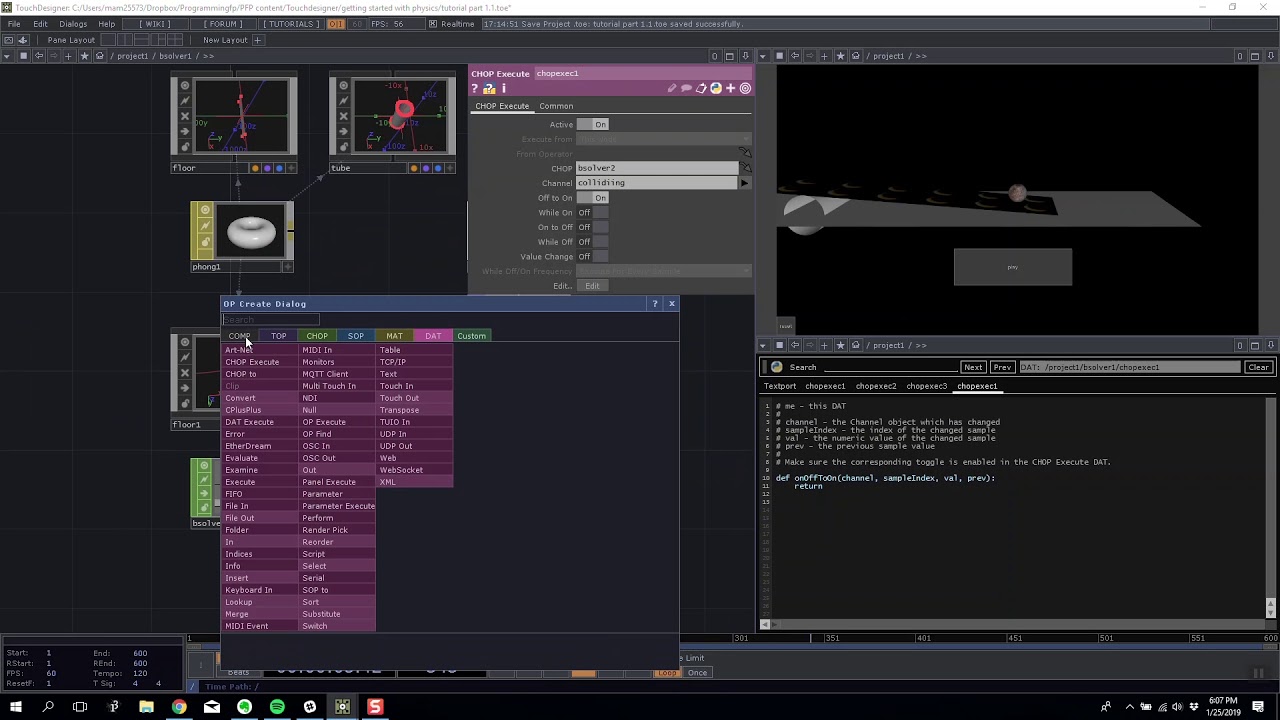Screen dimensions: 1280x720
Task: Close the OP Create Dialog
Action: (x=671, y=304)
